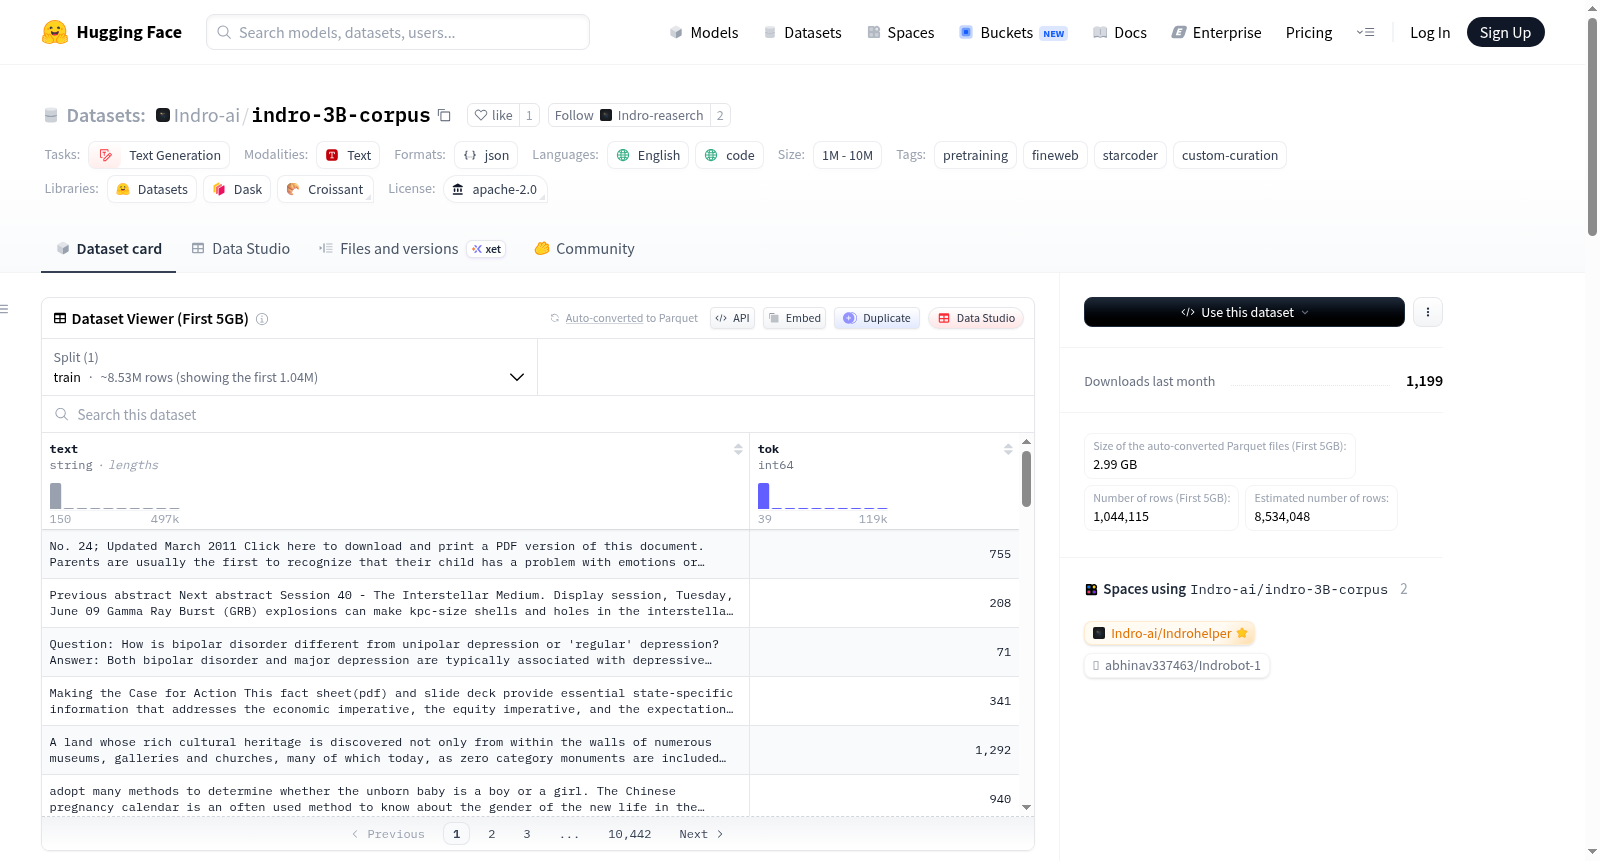Click the tok column value histogram
The height and width of the screenshot is (861, 1600).
tap(823, 496)
